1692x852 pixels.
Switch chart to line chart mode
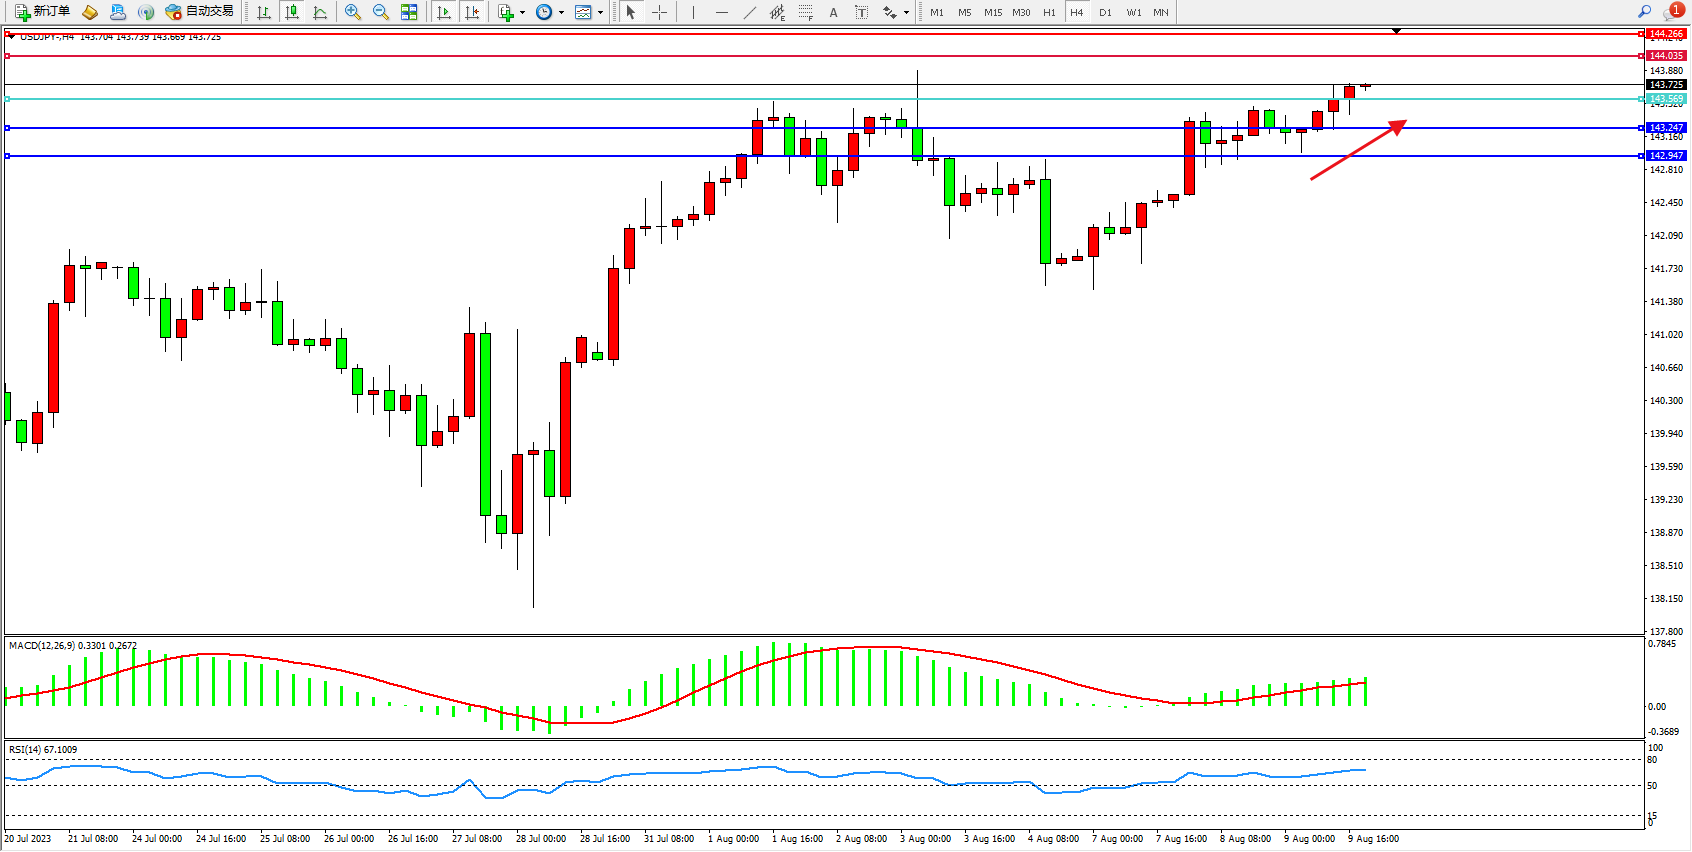(320, 12)
